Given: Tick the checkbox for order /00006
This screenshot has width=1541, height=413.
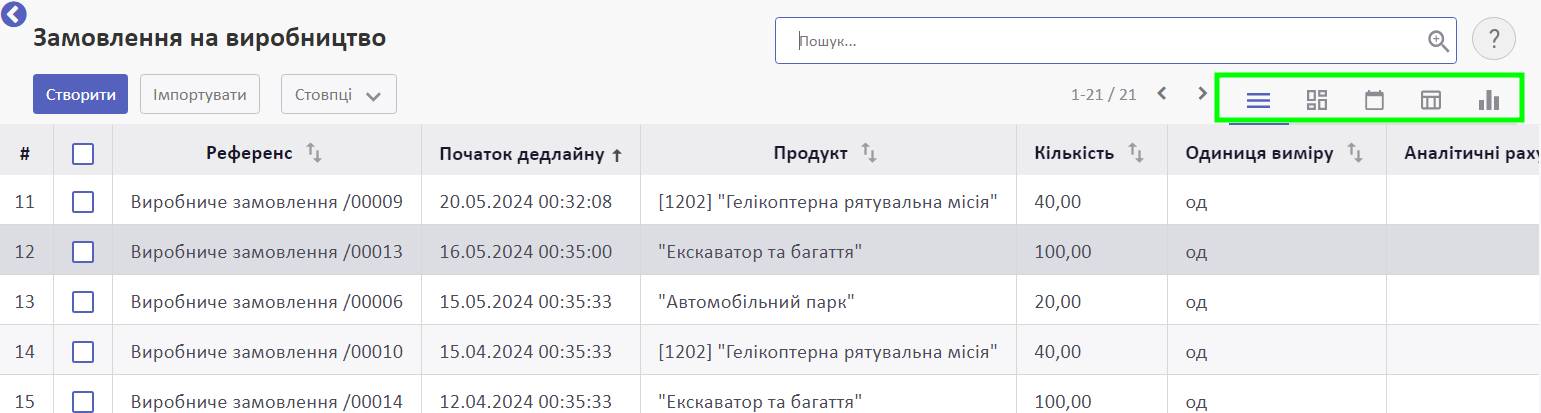Looking at the screenshot, I should [83, 301].
